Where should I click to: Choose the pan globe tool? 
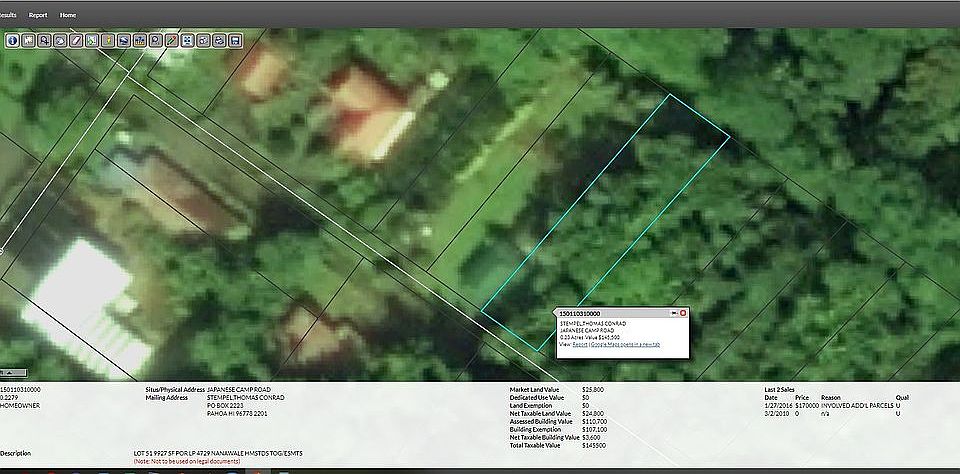[x=60, y=41]
